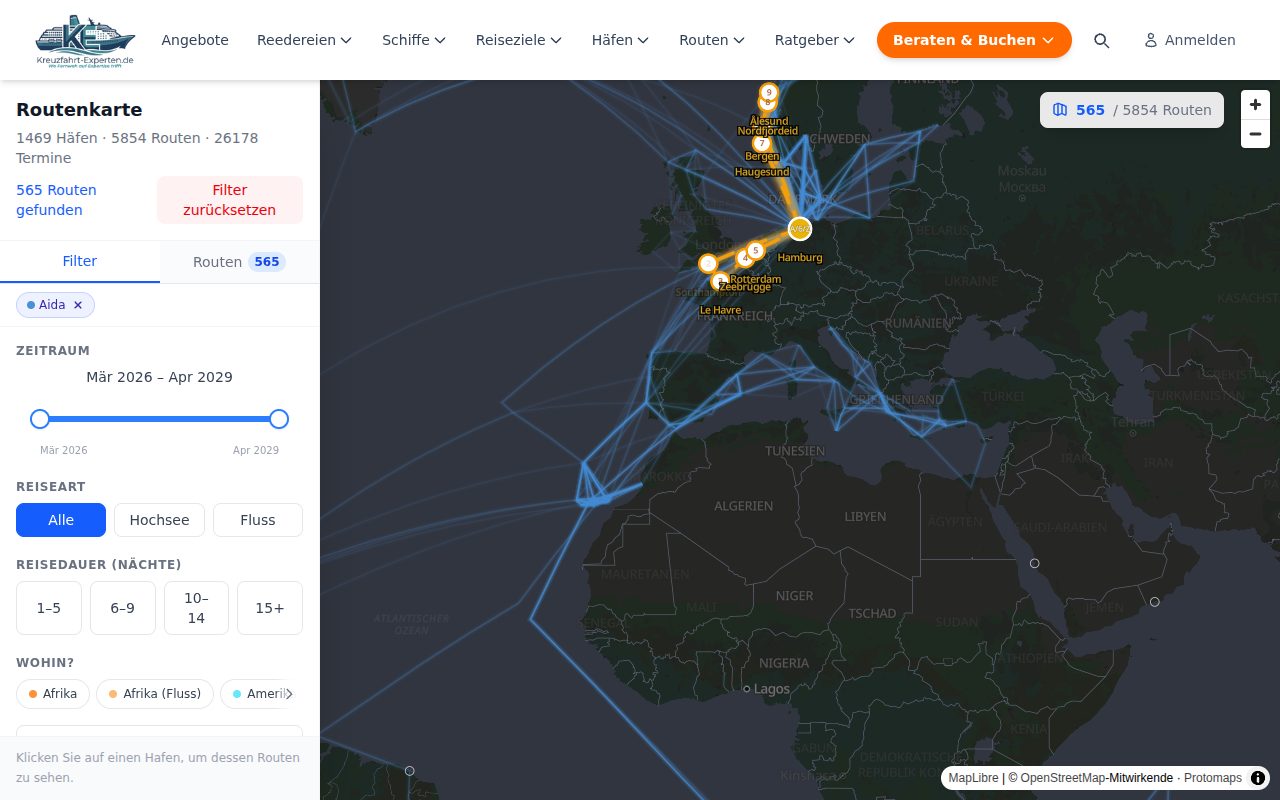
Task: Expand the Ratgeber menu
Action: coord(815,40)
